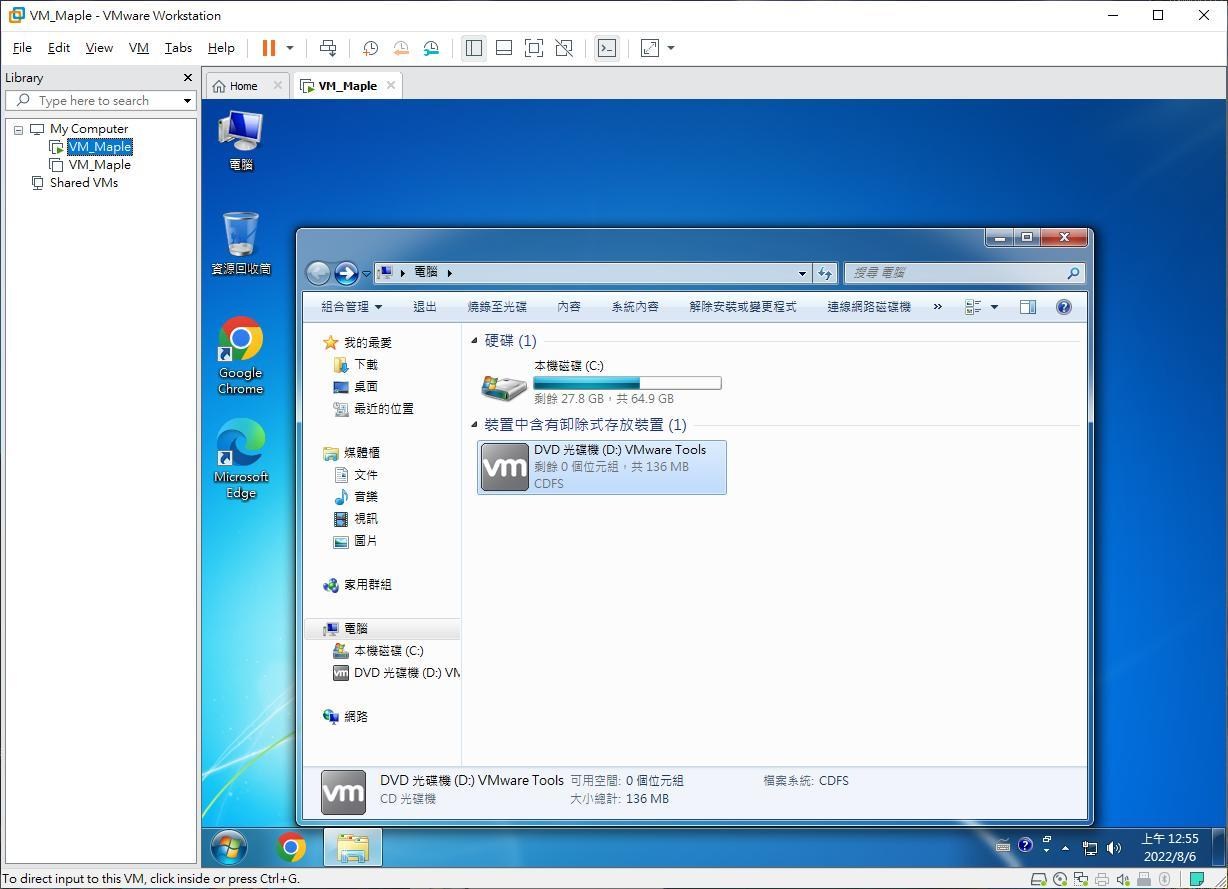The width and height of the screenshot is (1228, 889).
Task: Take a snapshot of the VM
Action: point(370,47)
